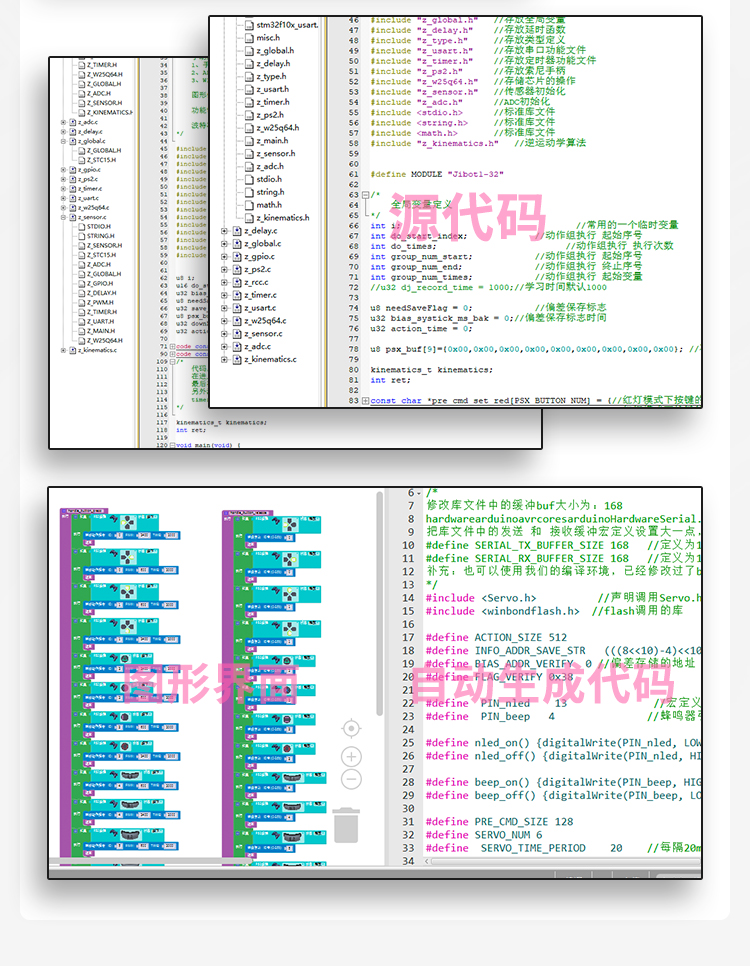
Task: Expand the z_uart.c tree node
Action: click(x=63, y=198)
